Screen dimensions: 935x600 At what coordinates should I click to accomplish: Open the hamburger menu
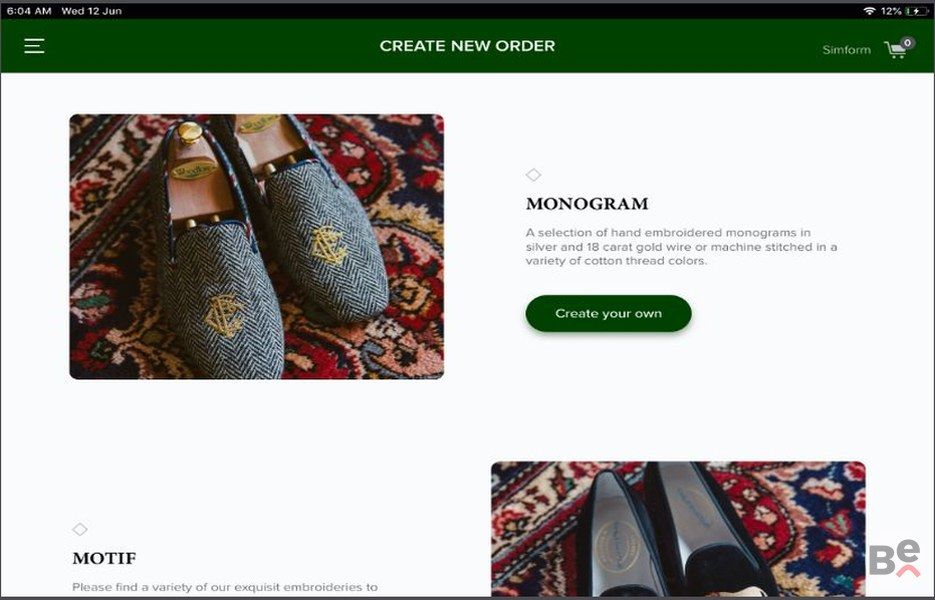34,46
